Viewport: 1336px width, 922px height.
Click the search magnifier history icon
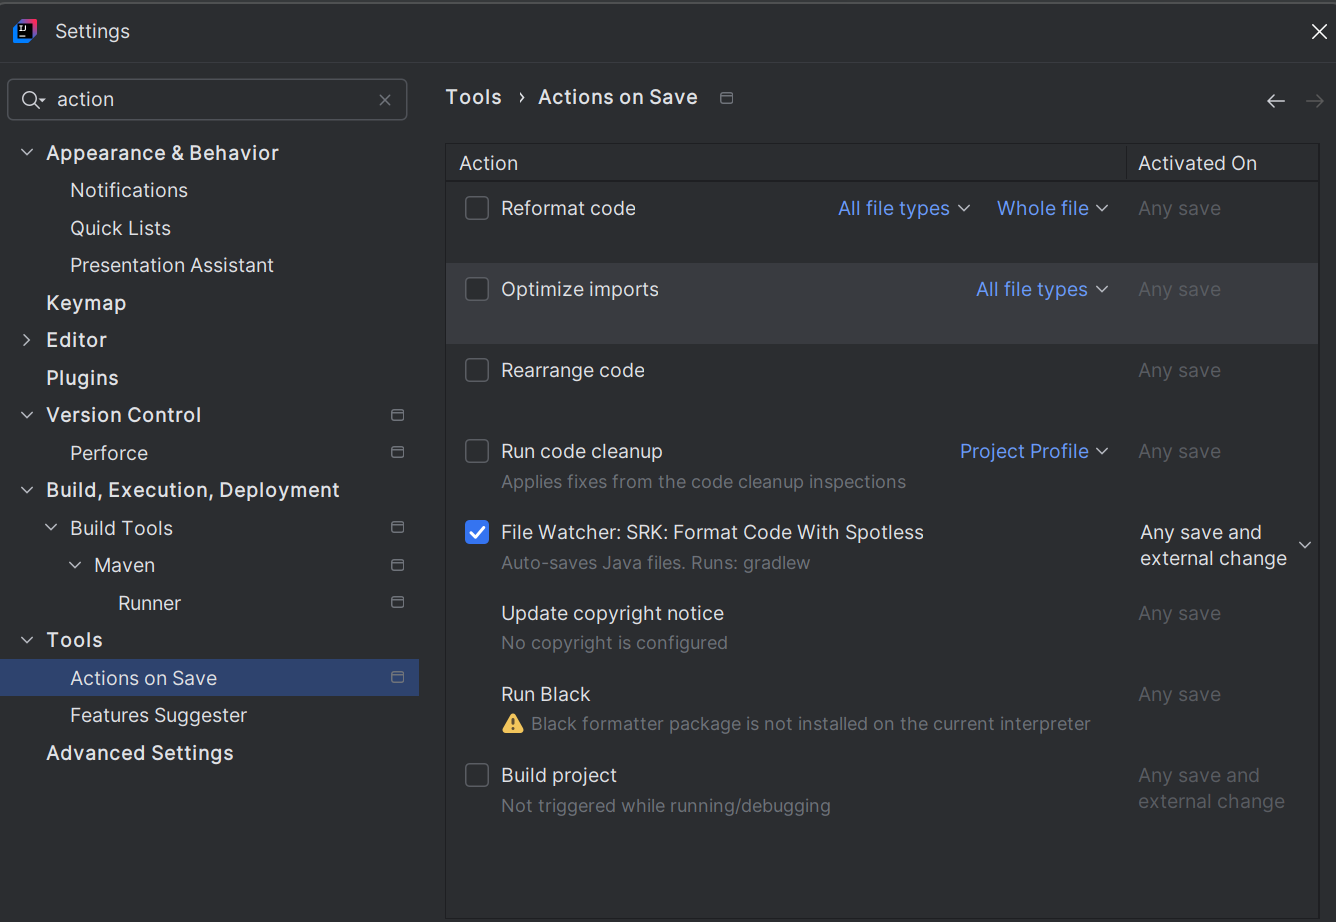coord(33,100)
